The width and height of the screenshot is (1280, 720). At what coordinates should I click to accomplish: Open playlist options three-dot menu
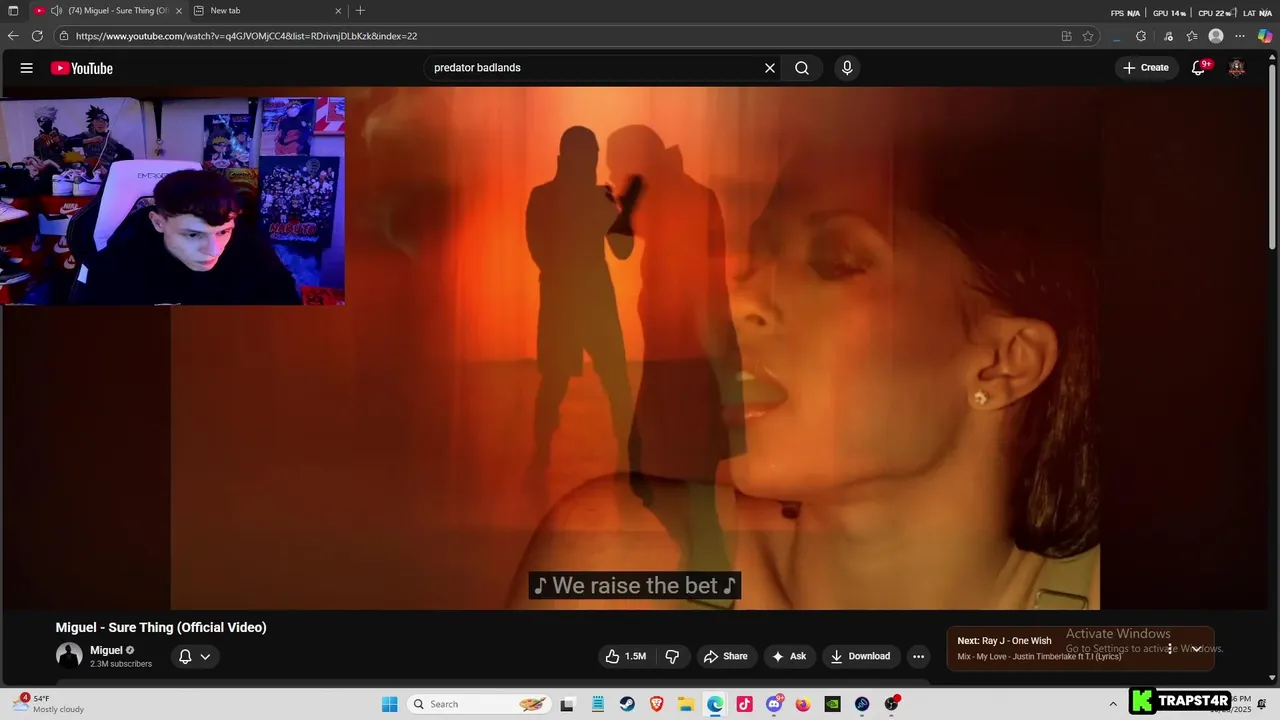[x=1169, y=648]
